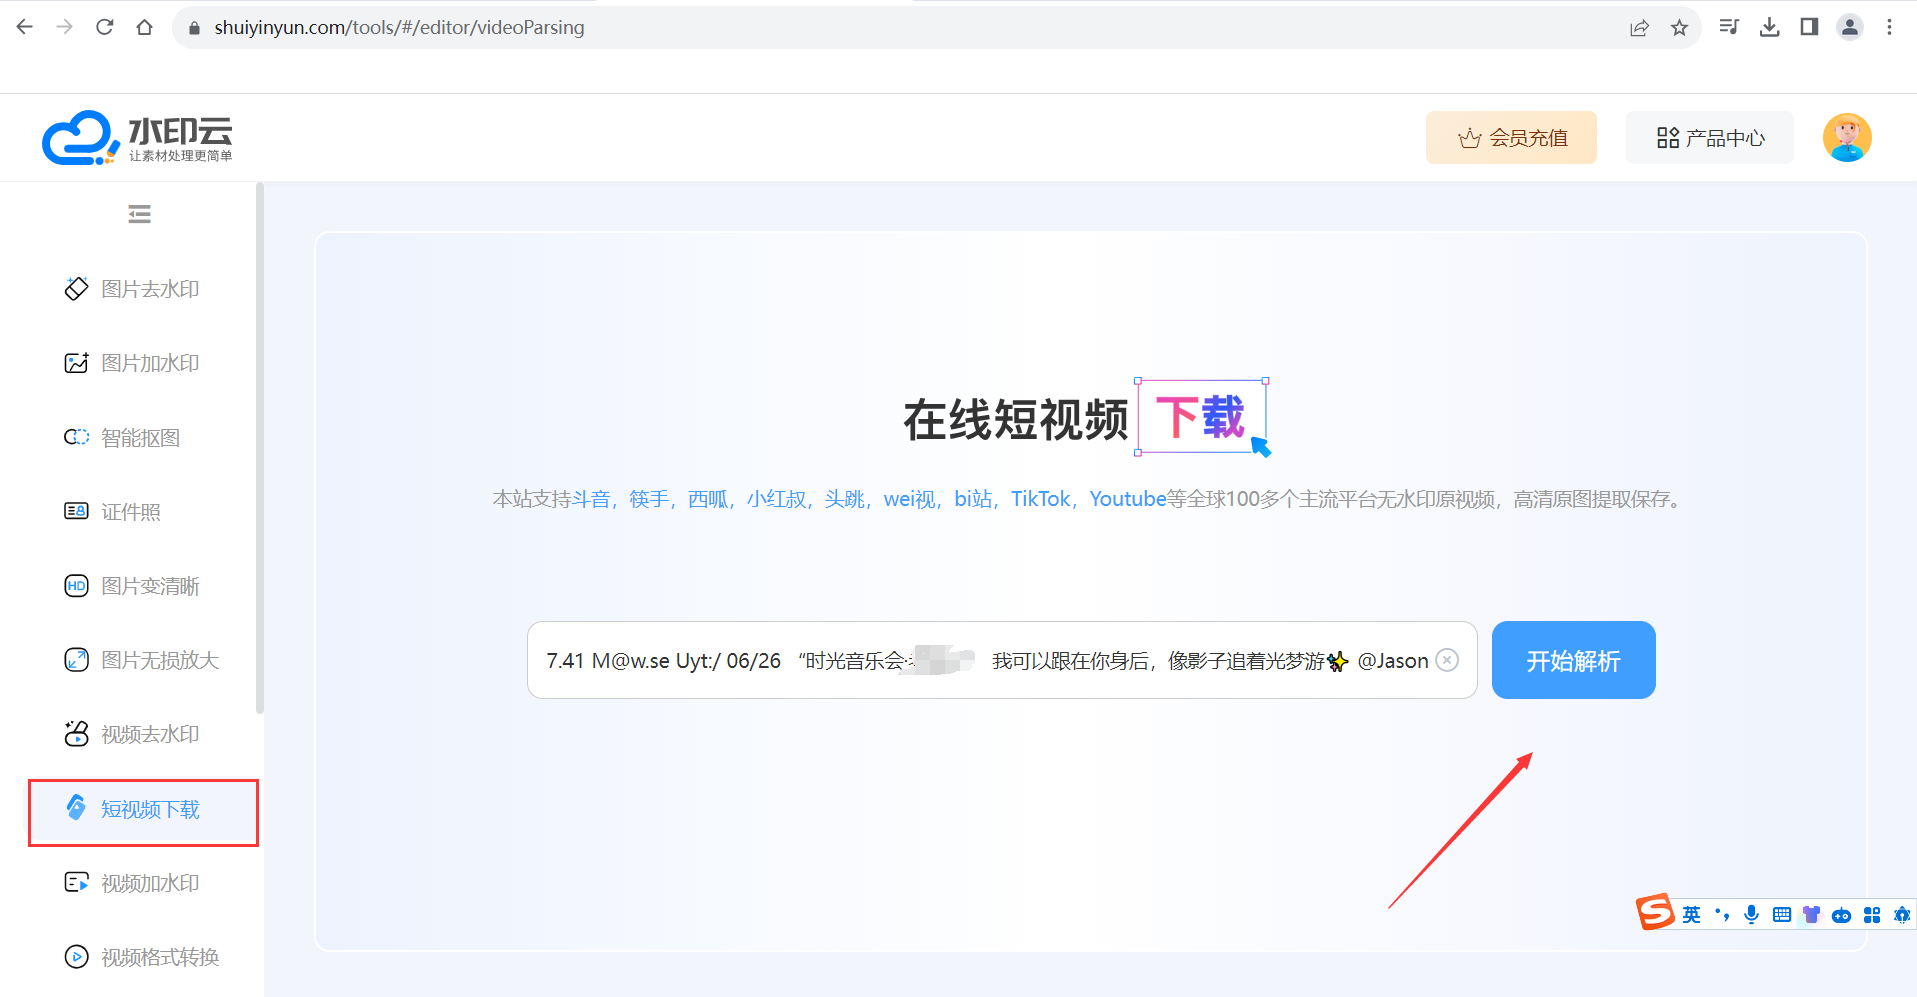Open the Sogou skin shirt icon
Screen dimensions: 1917x997
1811,914
